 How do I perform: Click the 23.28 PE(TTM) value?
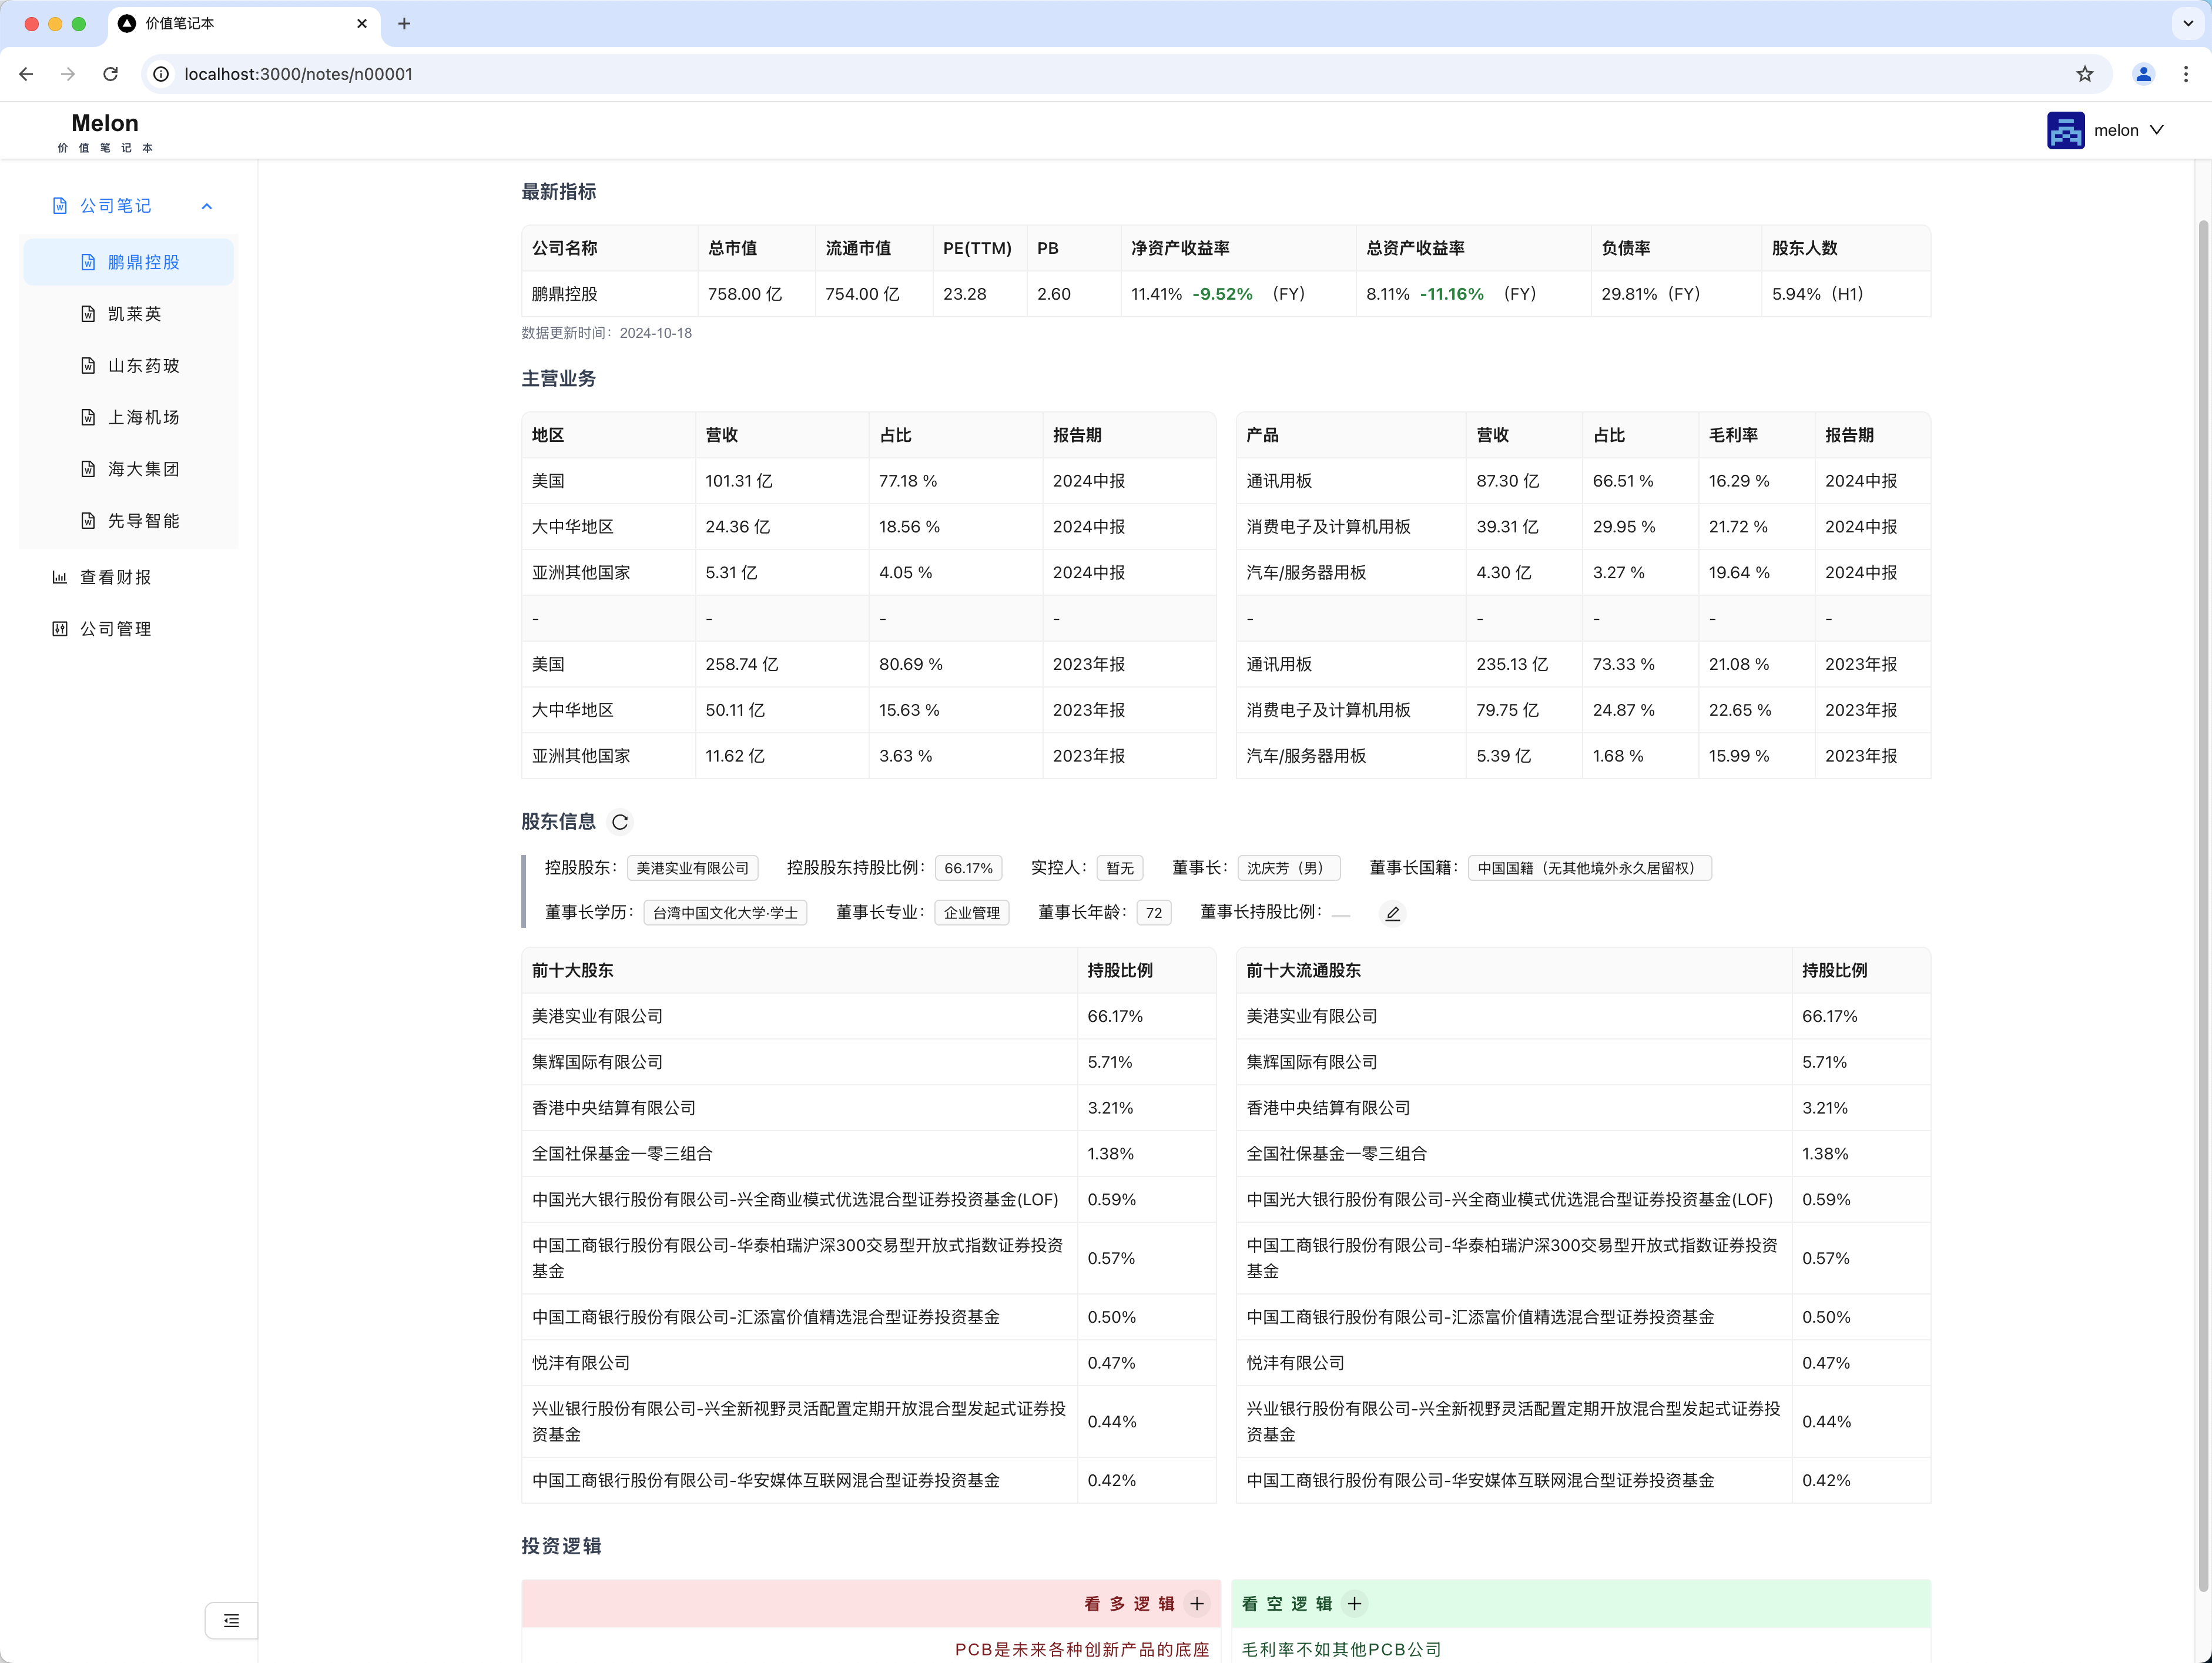(964, 294)
